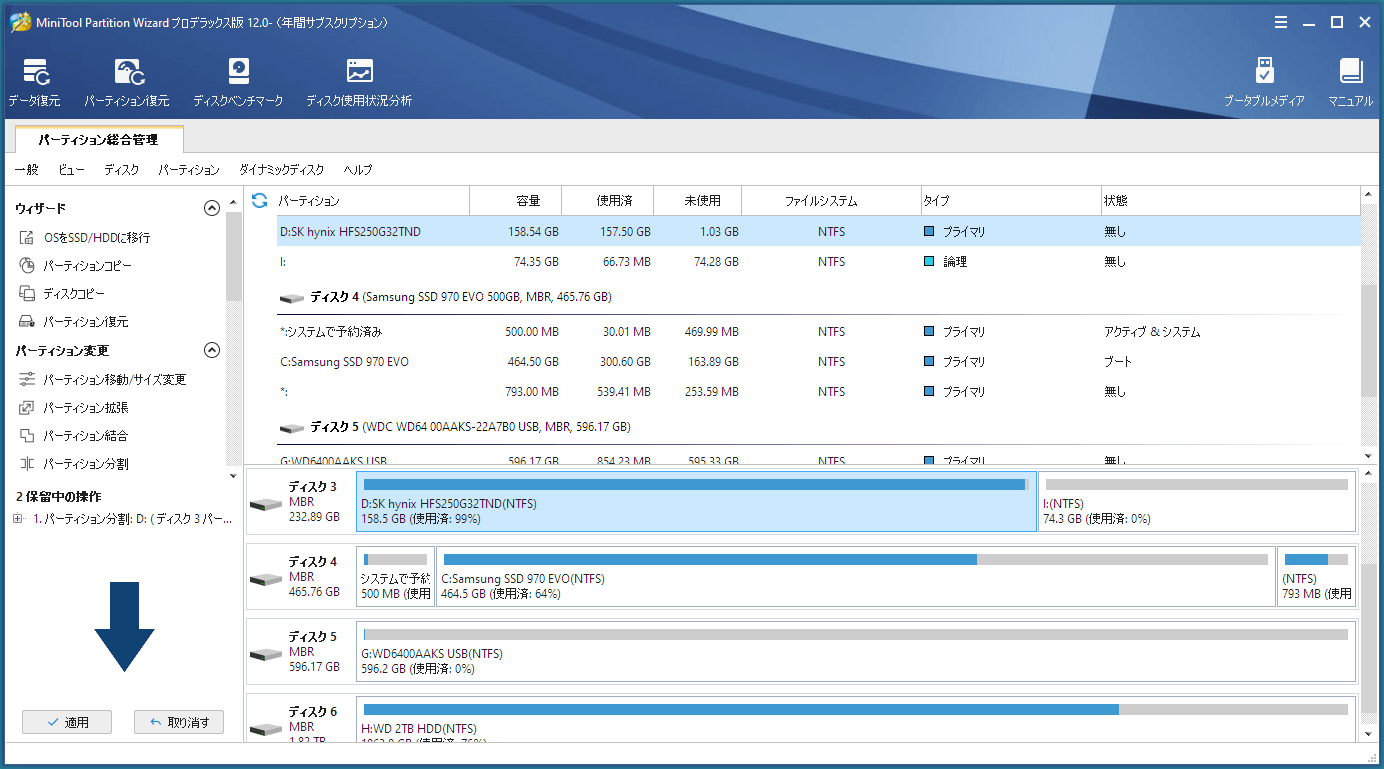Open ディスクベンチマーク tool

point(238,82)
